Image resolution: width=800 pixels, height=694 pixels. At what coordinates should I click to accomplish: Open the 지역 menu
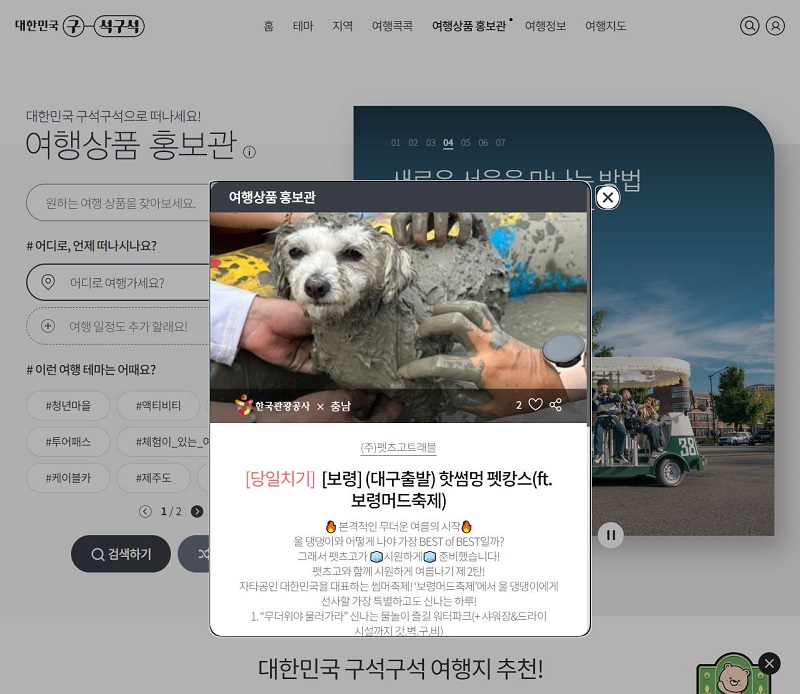pos(342,26)
